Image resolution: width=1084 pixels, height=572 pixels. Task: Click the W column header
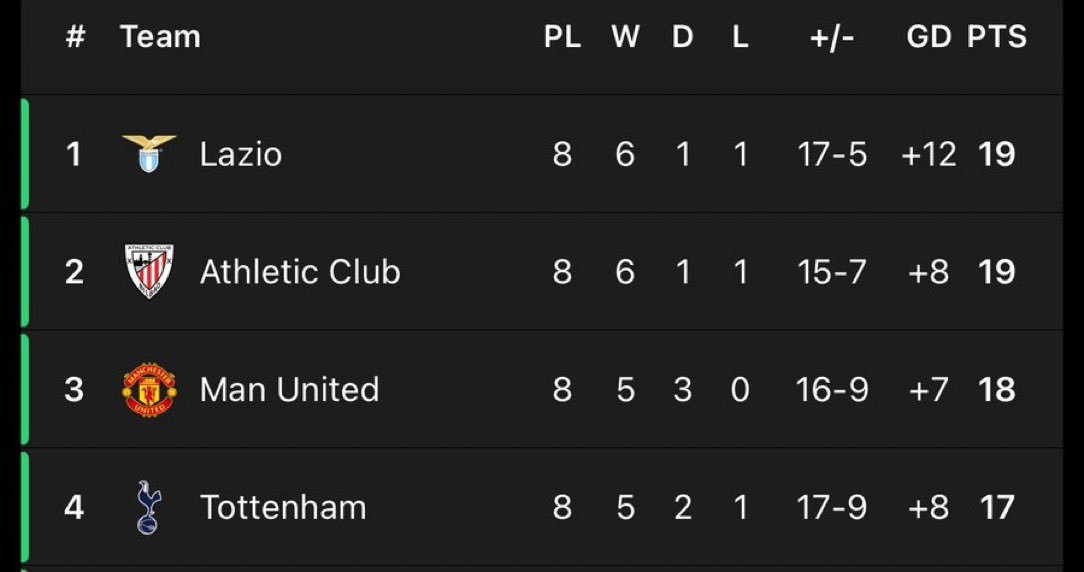pos(625,37)
